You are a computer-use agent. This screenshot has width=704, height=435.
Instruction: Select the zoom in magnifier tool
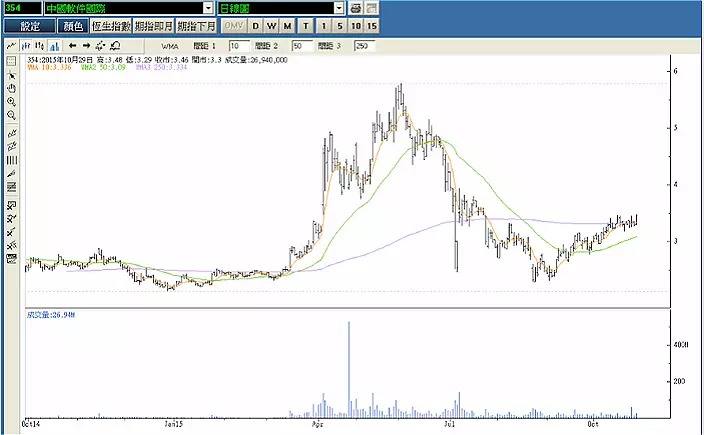pos(11,101)
